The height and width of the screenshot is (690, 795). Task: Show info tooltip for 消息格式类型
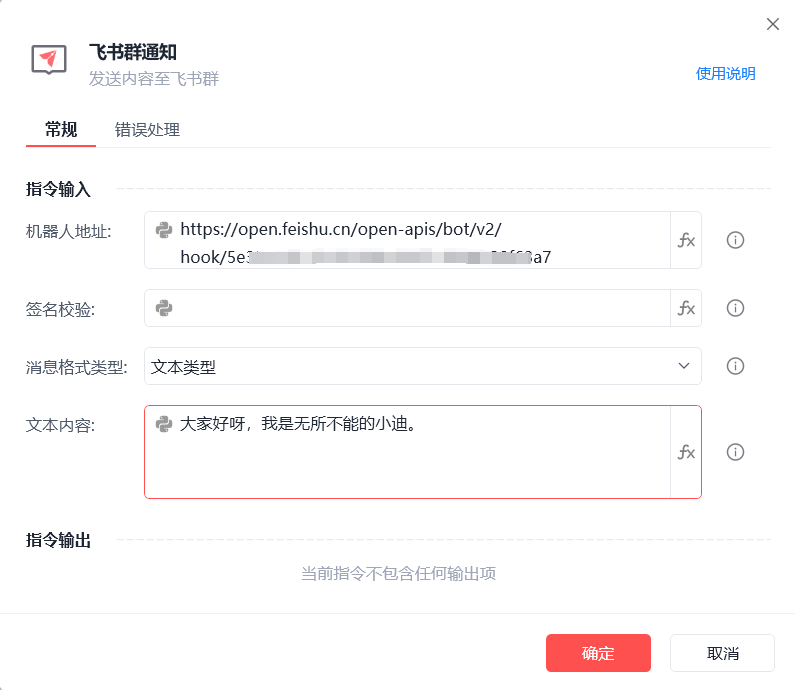click(735, 366)
